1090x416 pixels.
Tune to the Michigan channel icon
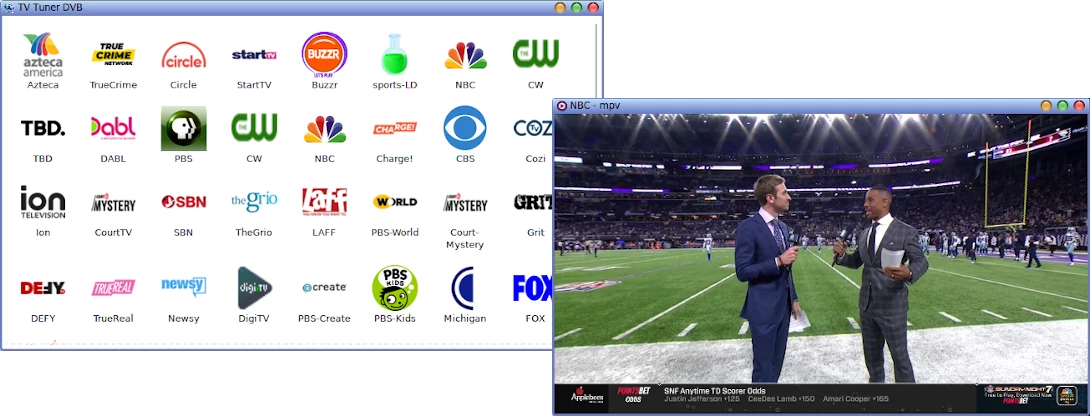click(462, 288)
